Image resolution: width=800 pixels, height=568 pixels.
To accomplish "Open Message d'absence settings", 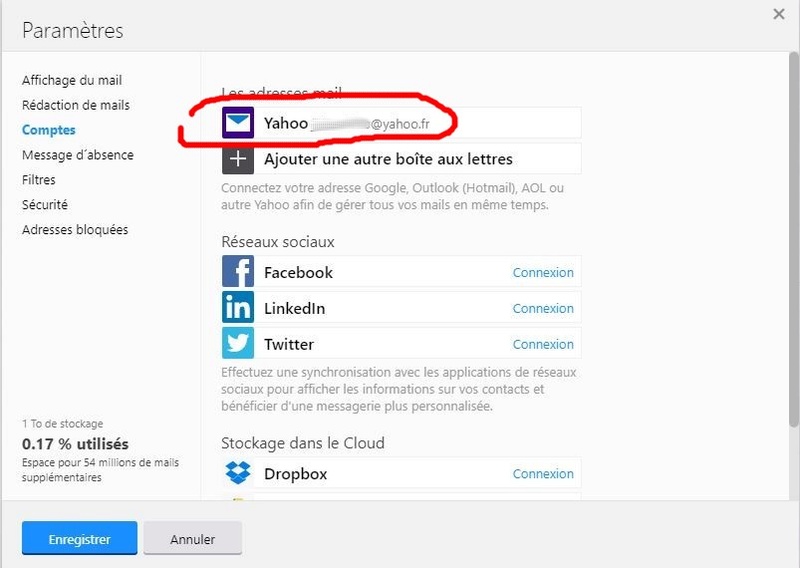I will (x=78, y=155).
